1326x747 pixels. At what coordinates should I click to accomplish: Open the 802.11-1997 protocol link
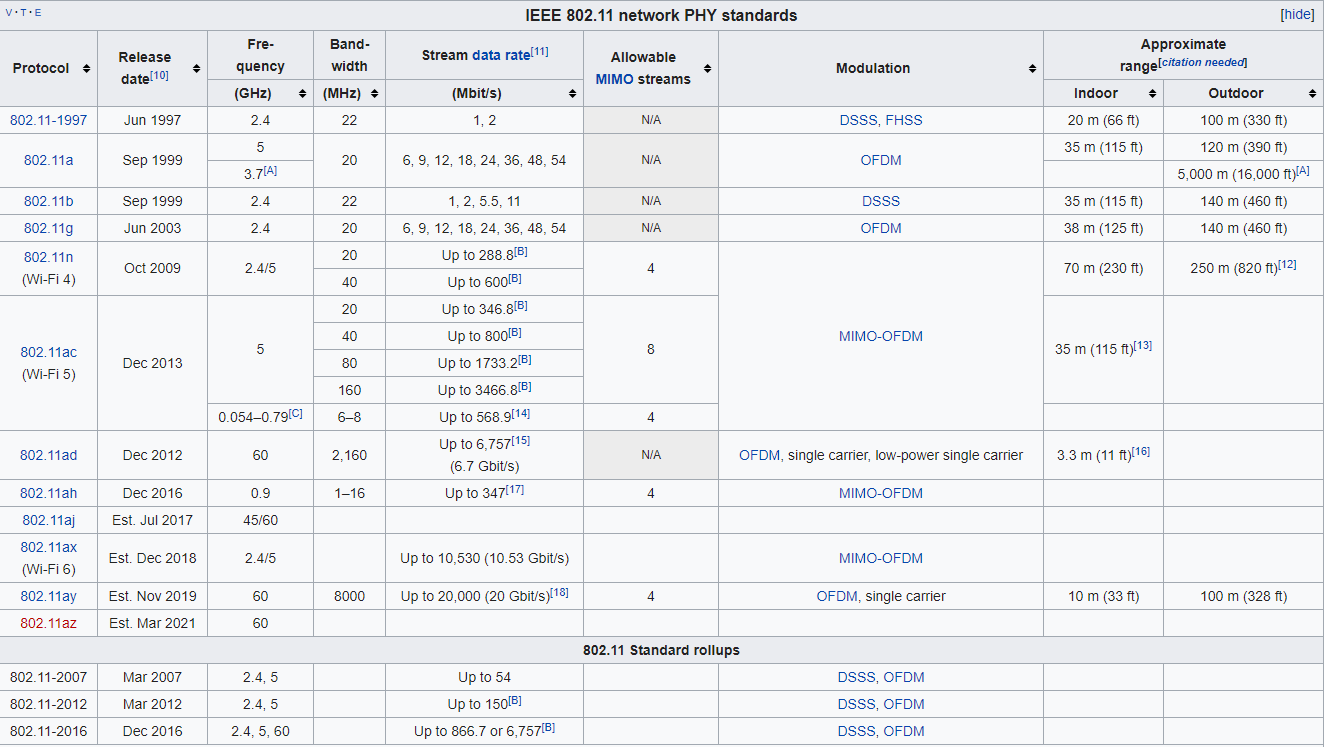(x=48, y=120)
